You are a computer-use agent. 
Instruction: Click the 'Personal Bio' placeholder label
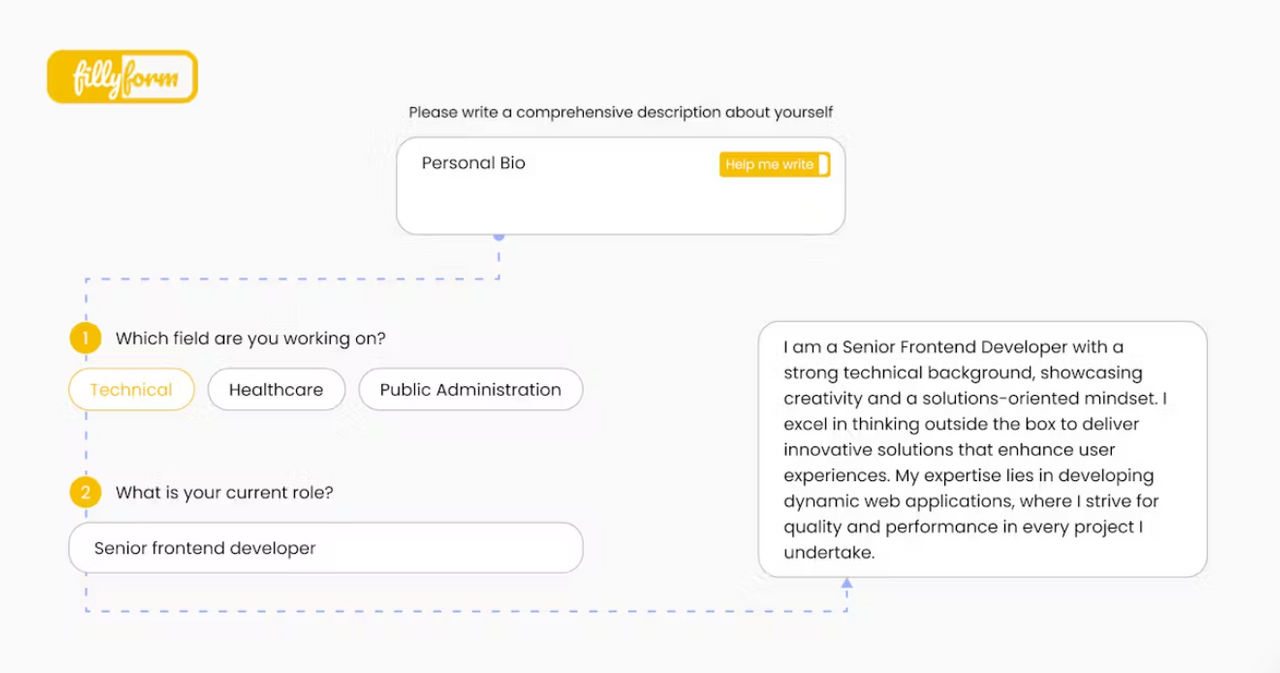pyautogui.click(x=473, y=163)
